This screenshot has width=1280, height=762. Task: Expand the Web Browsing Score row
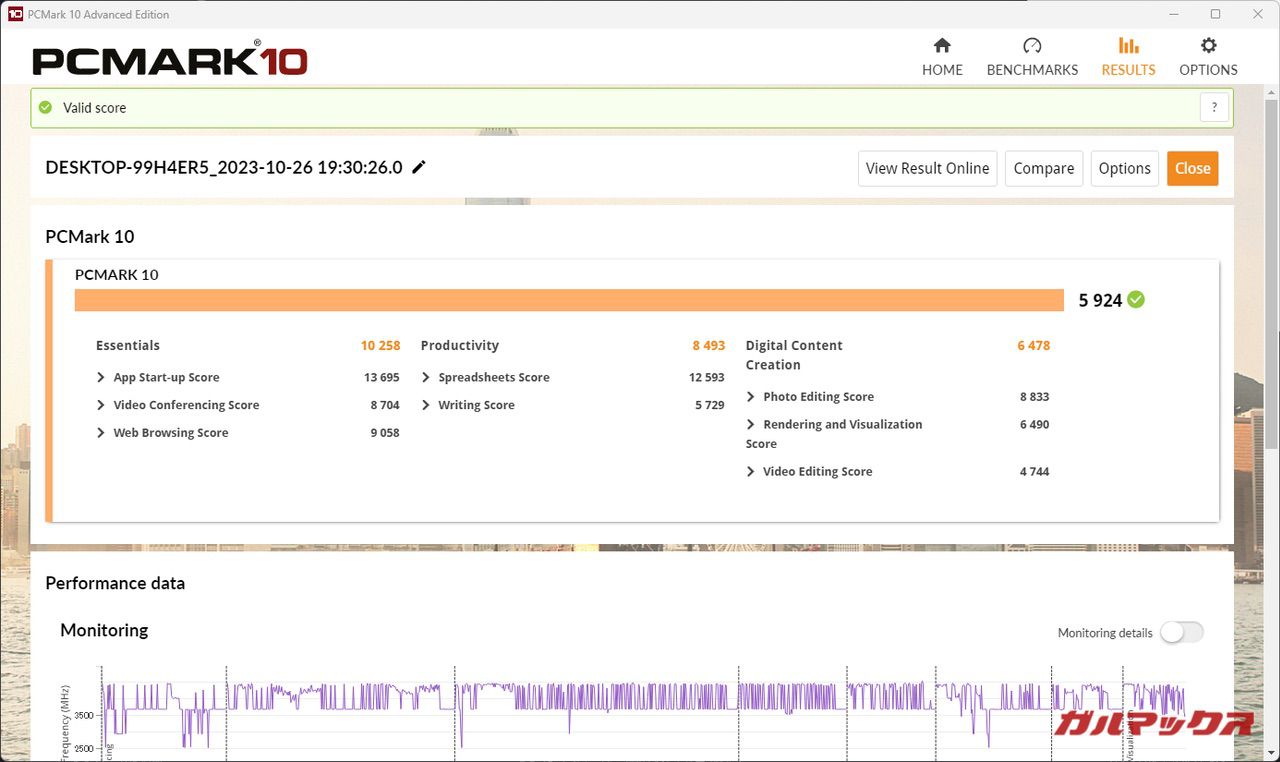pyautogui.click(x=101, y=433)
